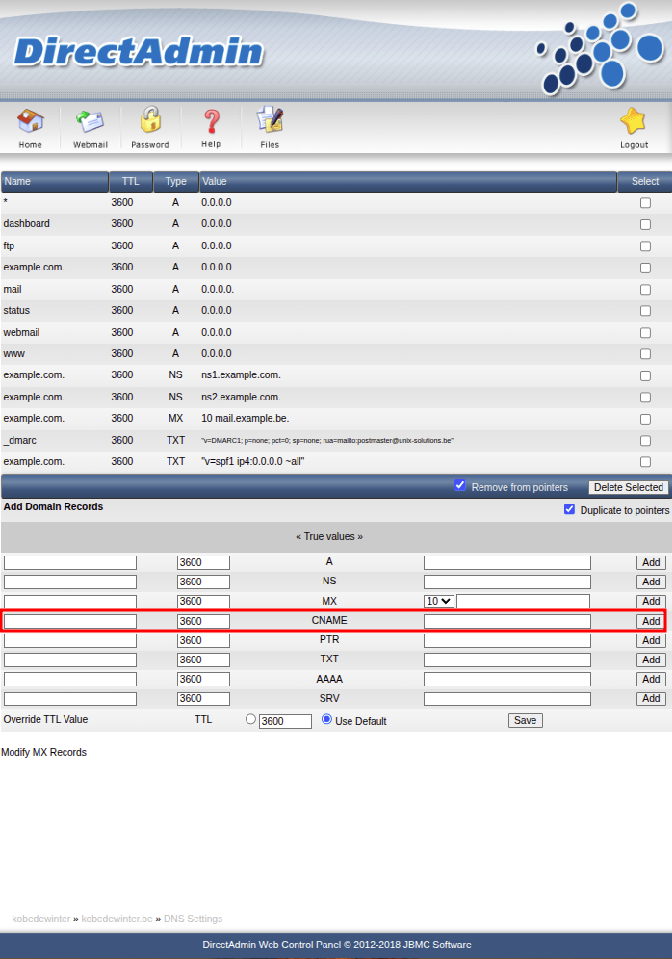672x959 pixels.
Task: Click the DirectAdmin logo
Action: [x=138, y=51]
